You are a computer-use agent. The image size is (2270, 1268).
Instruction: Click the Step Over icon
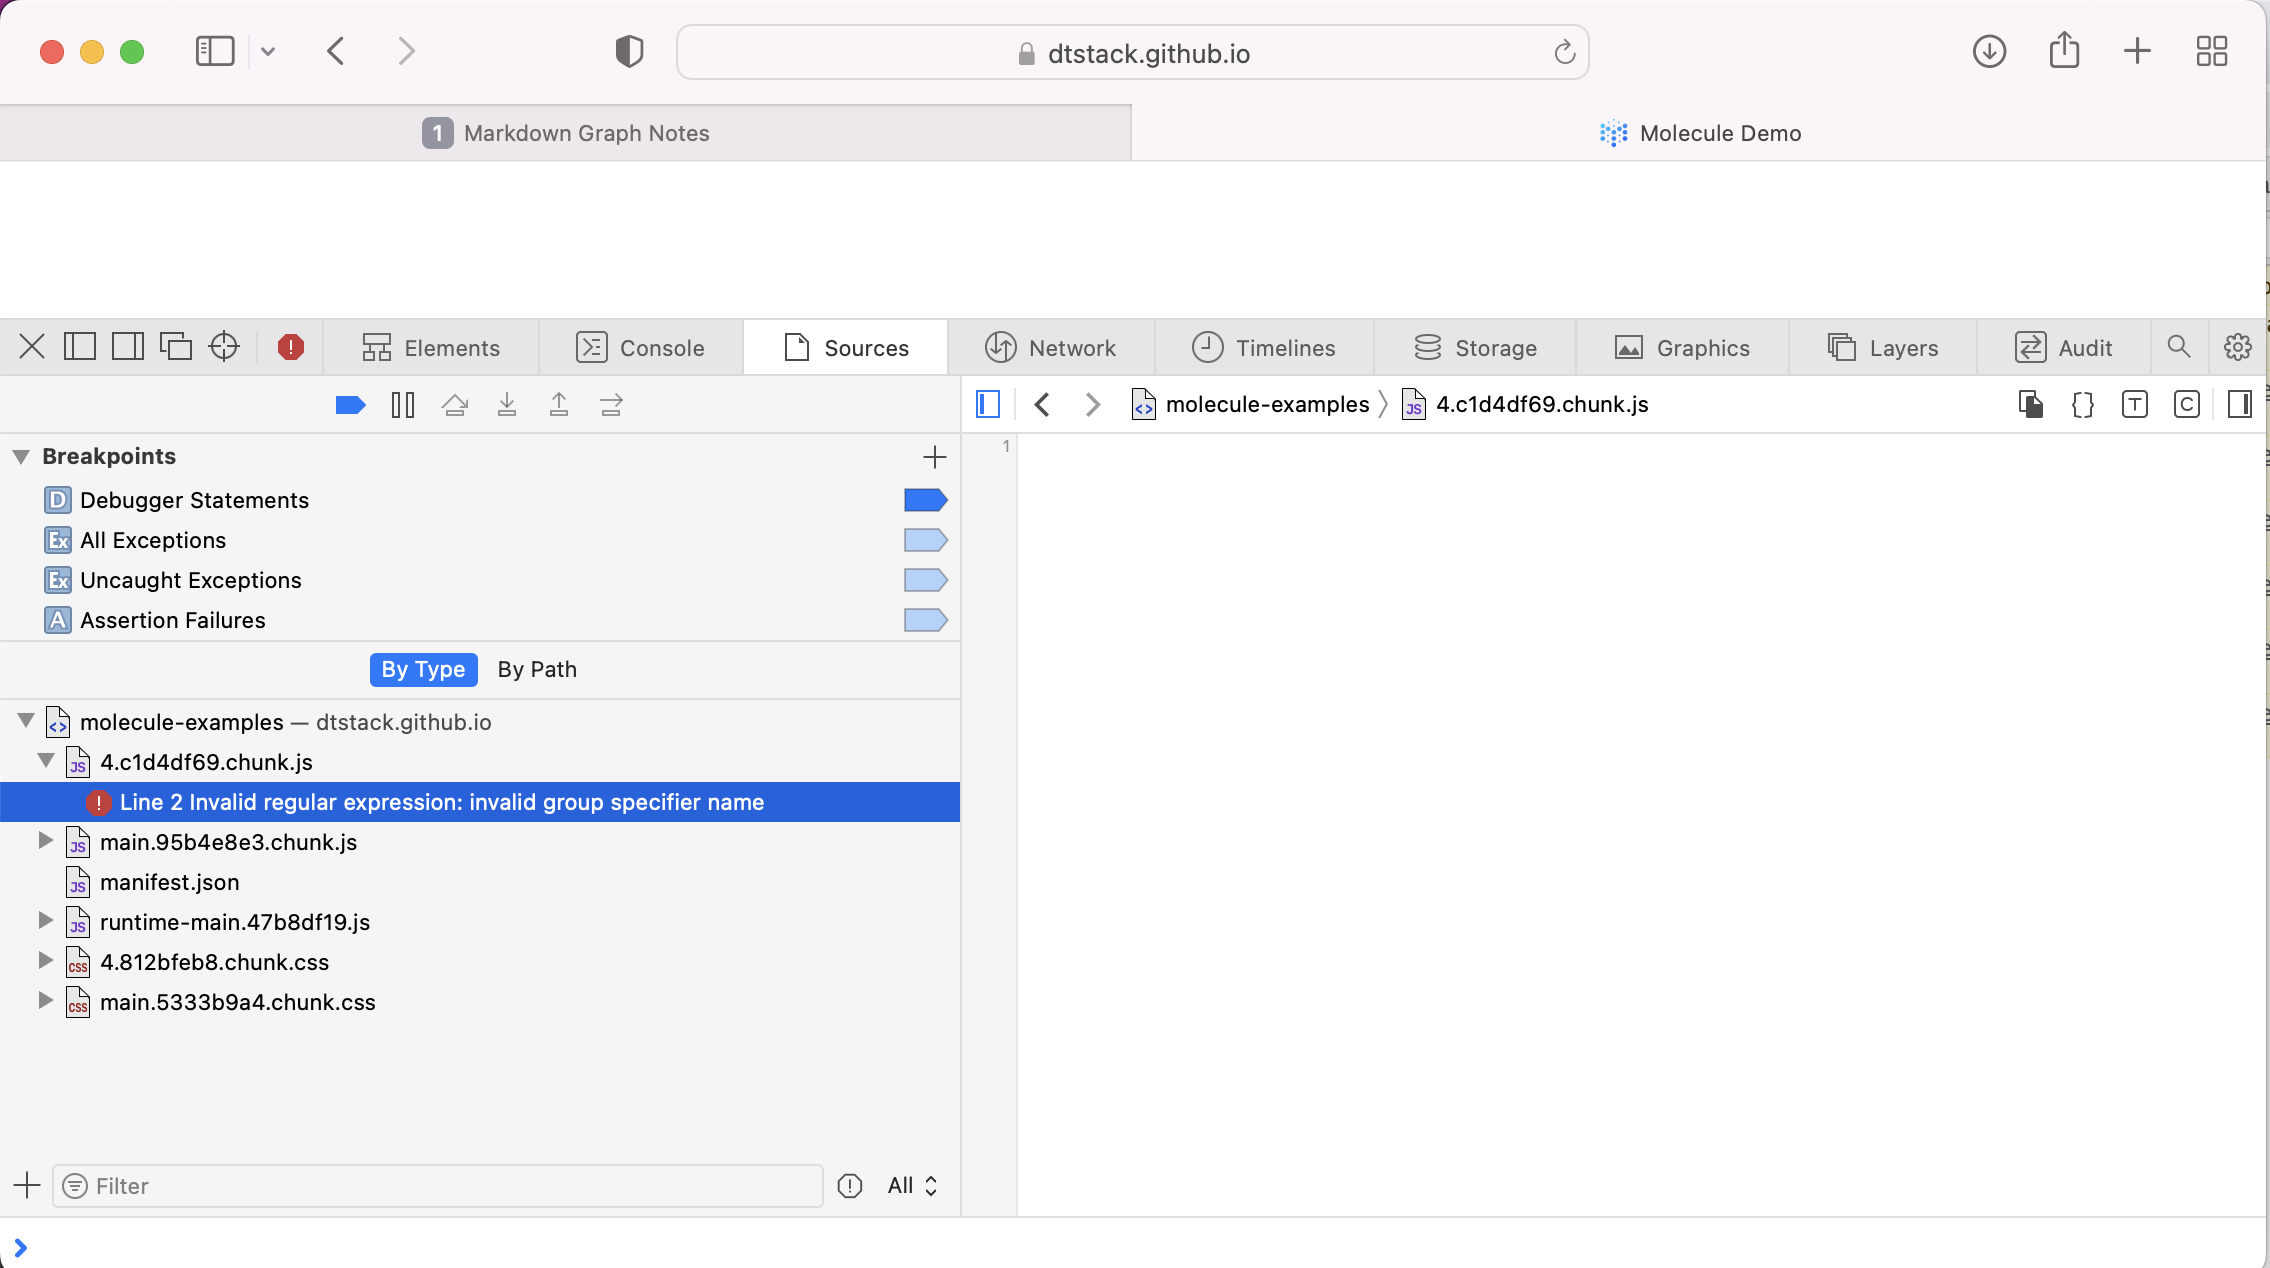click(x=455, y=404)
